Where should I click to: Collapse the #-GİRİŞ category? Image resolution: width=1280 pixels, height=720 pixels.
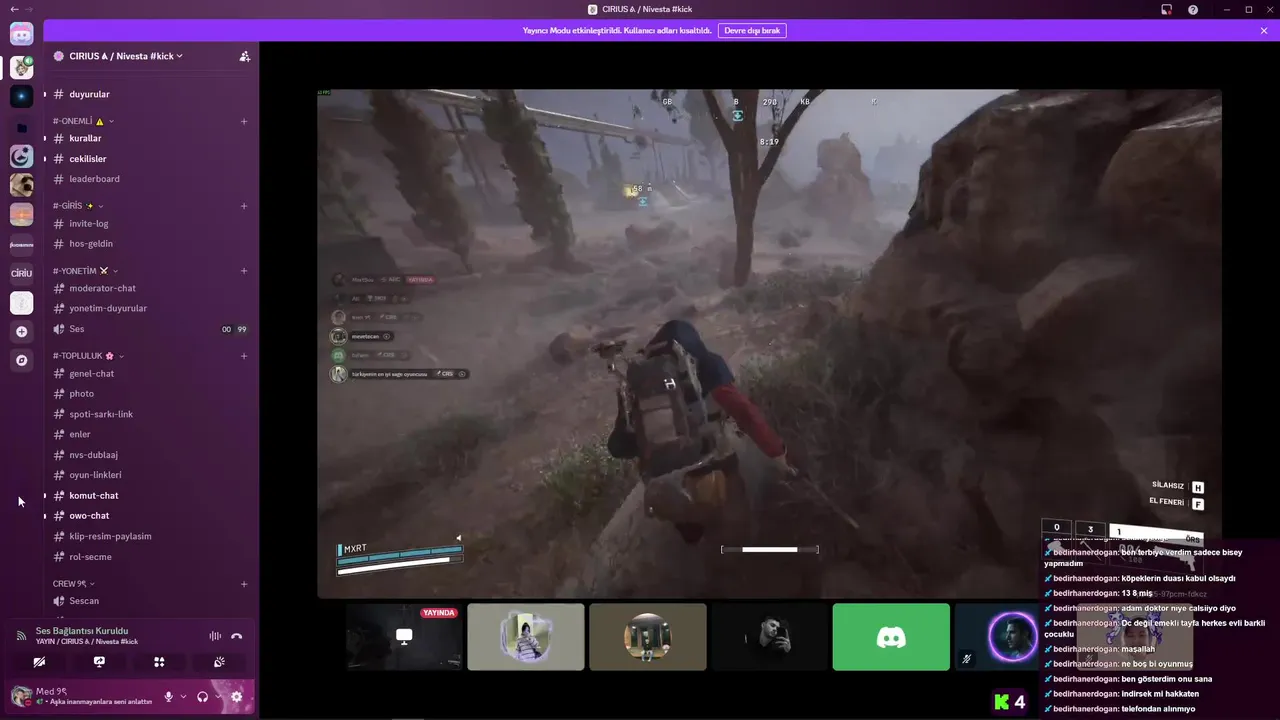pos(78,206)
